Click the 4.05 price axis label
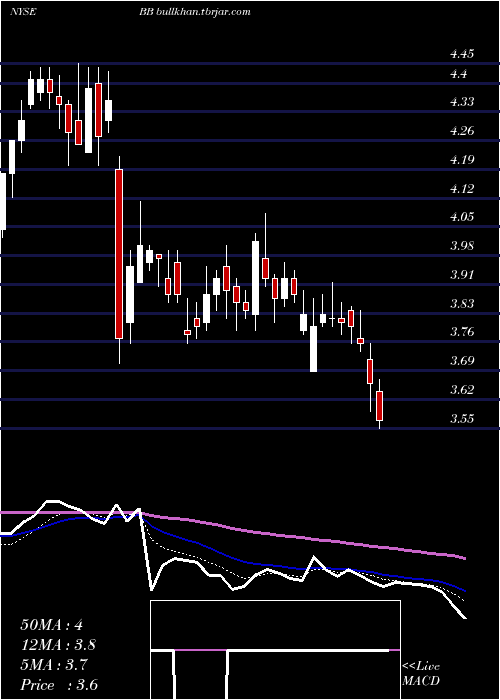The height and width of the screenshot is (700, 500). point(462,217)
